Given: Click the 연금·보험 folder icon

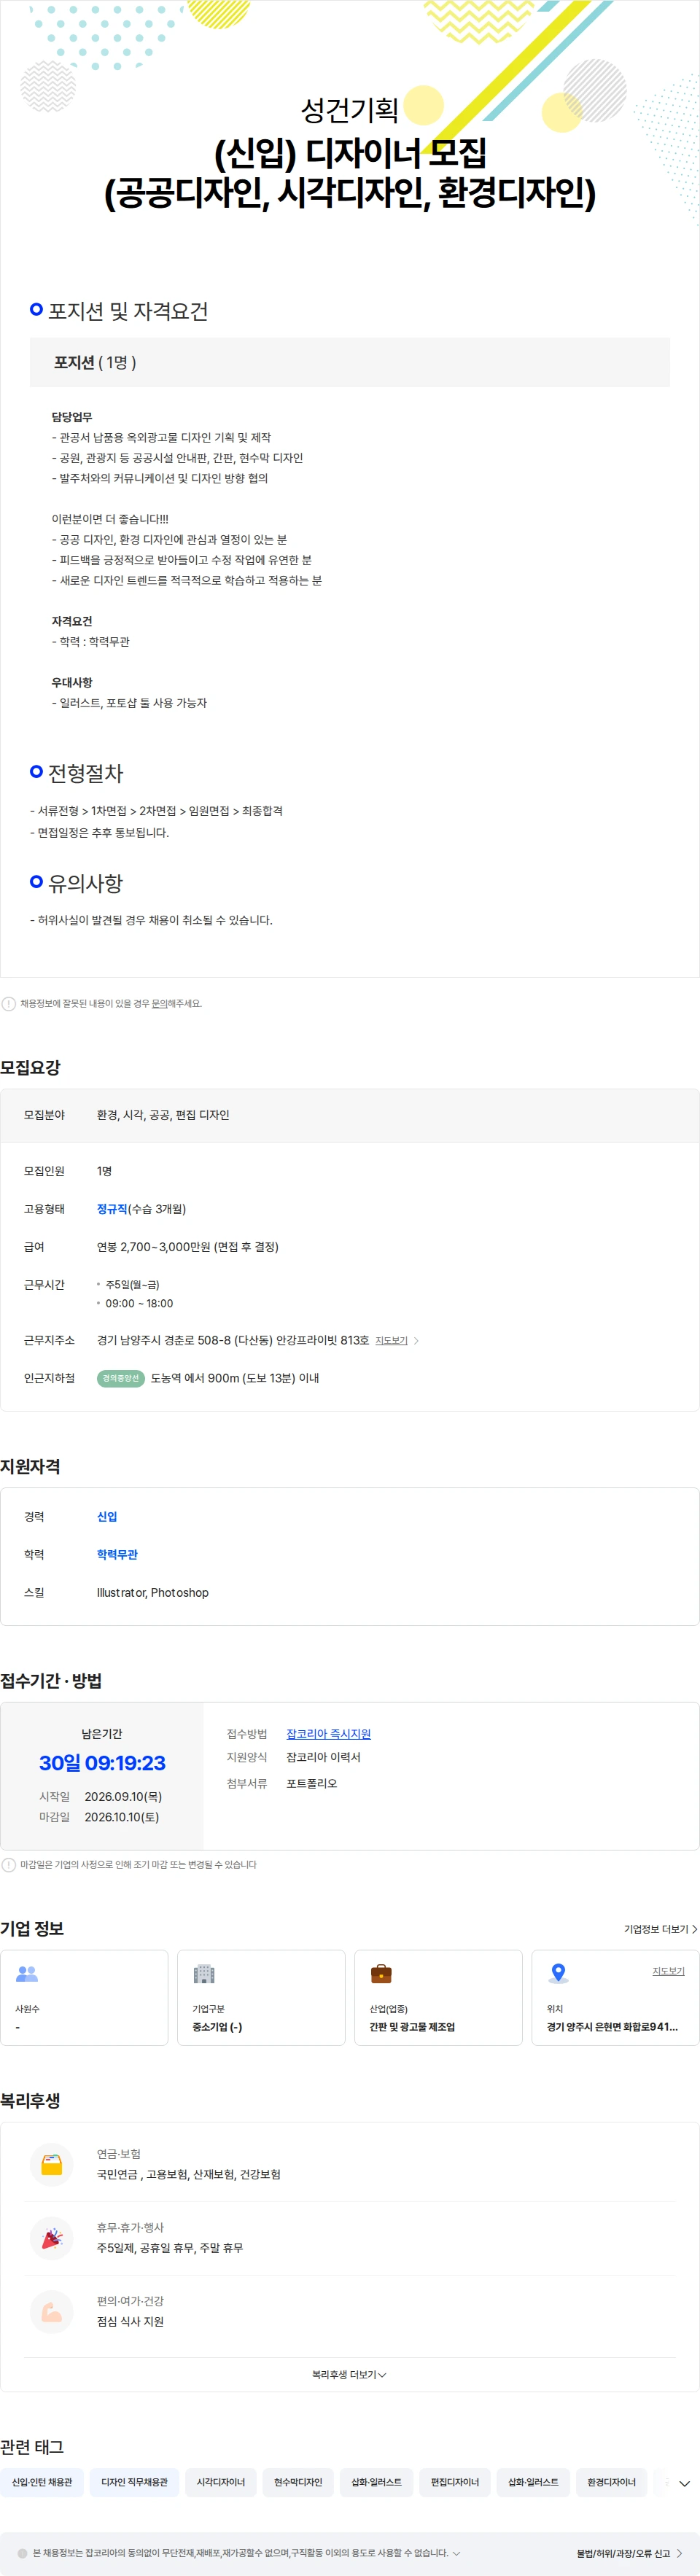Looking at the screenshot, I should [x=52, y=2164].
